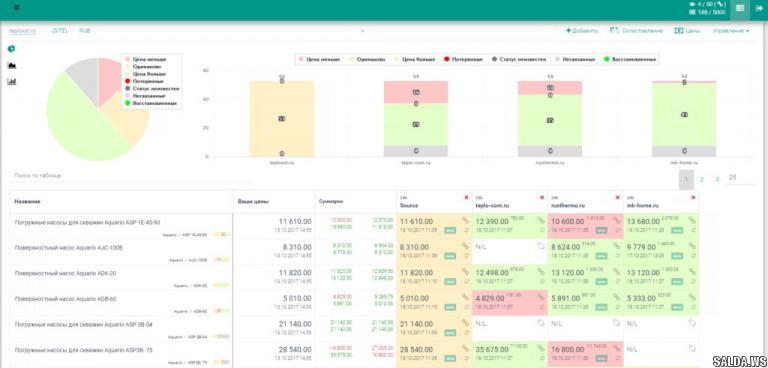Toggle 'Статус неизвестен' in bar chart legend
Image resolution: width=768 pixels, height=368 pixels.
(519, 59)
